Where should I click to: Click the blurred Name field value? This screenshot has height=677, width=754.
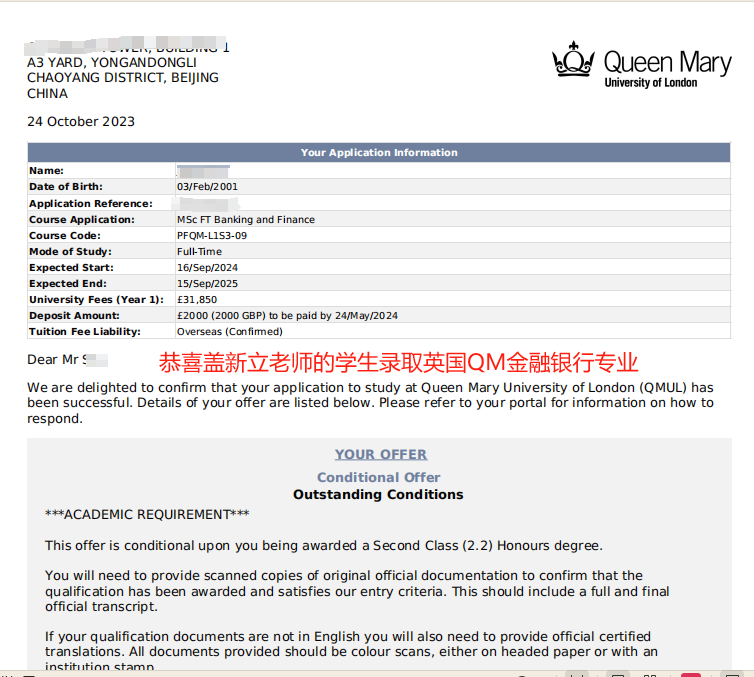pos(203,171)
